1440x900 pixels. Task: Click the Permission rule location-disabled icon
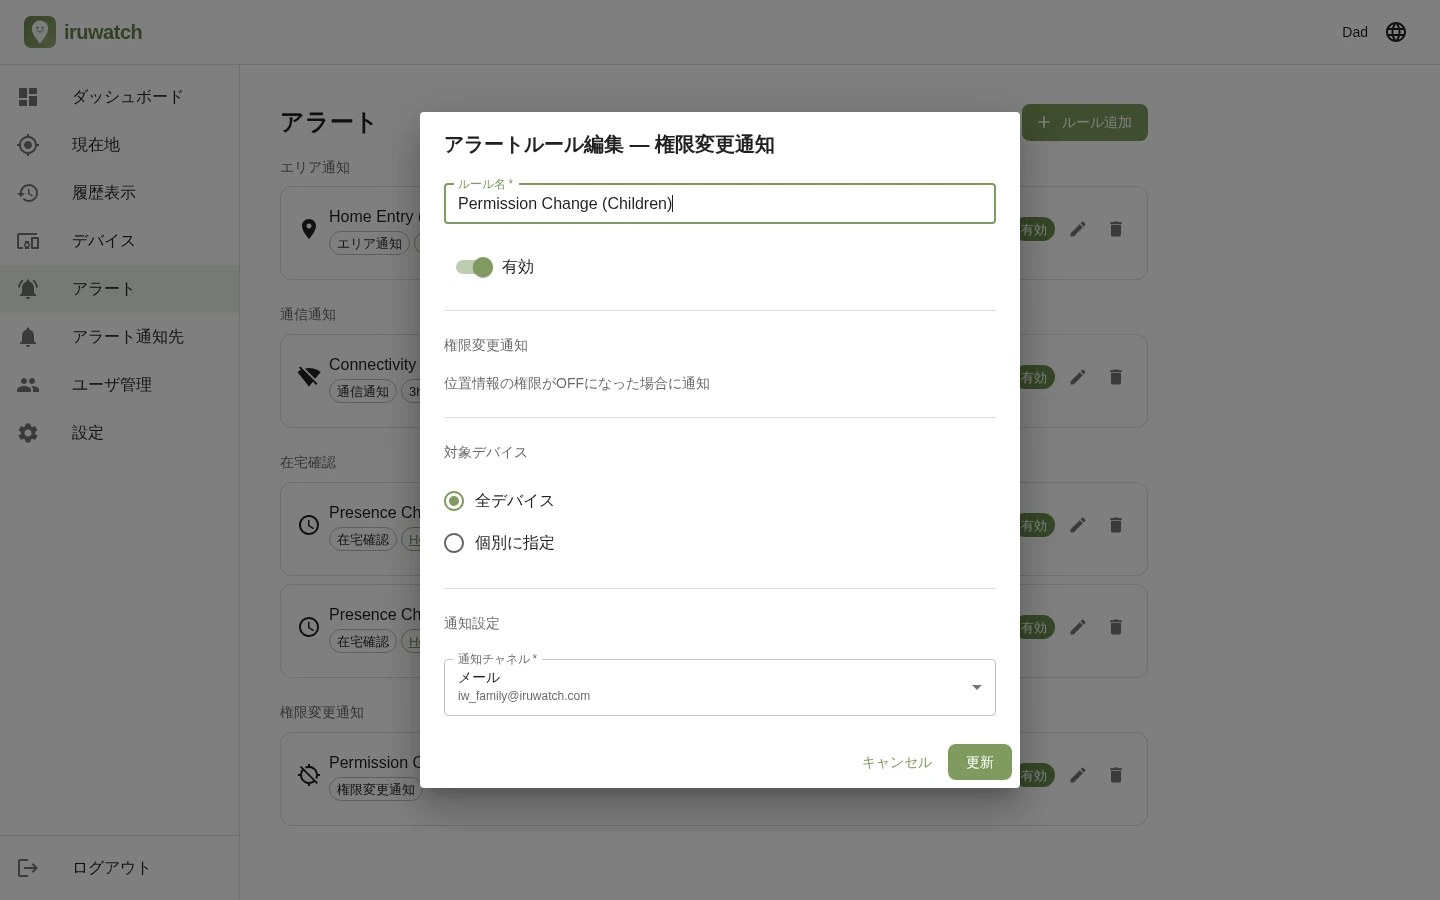pyautogui.click(x=309, y=775)
